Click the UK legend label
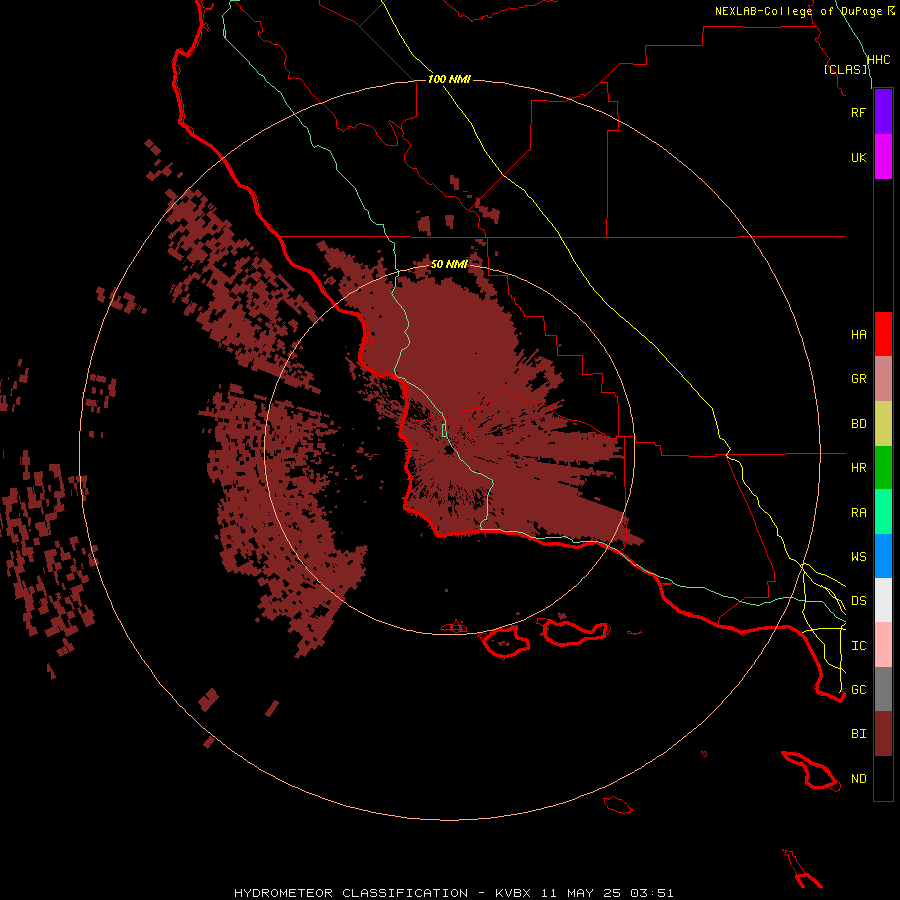This screenshot has width=900, height=900. (858, 157)
